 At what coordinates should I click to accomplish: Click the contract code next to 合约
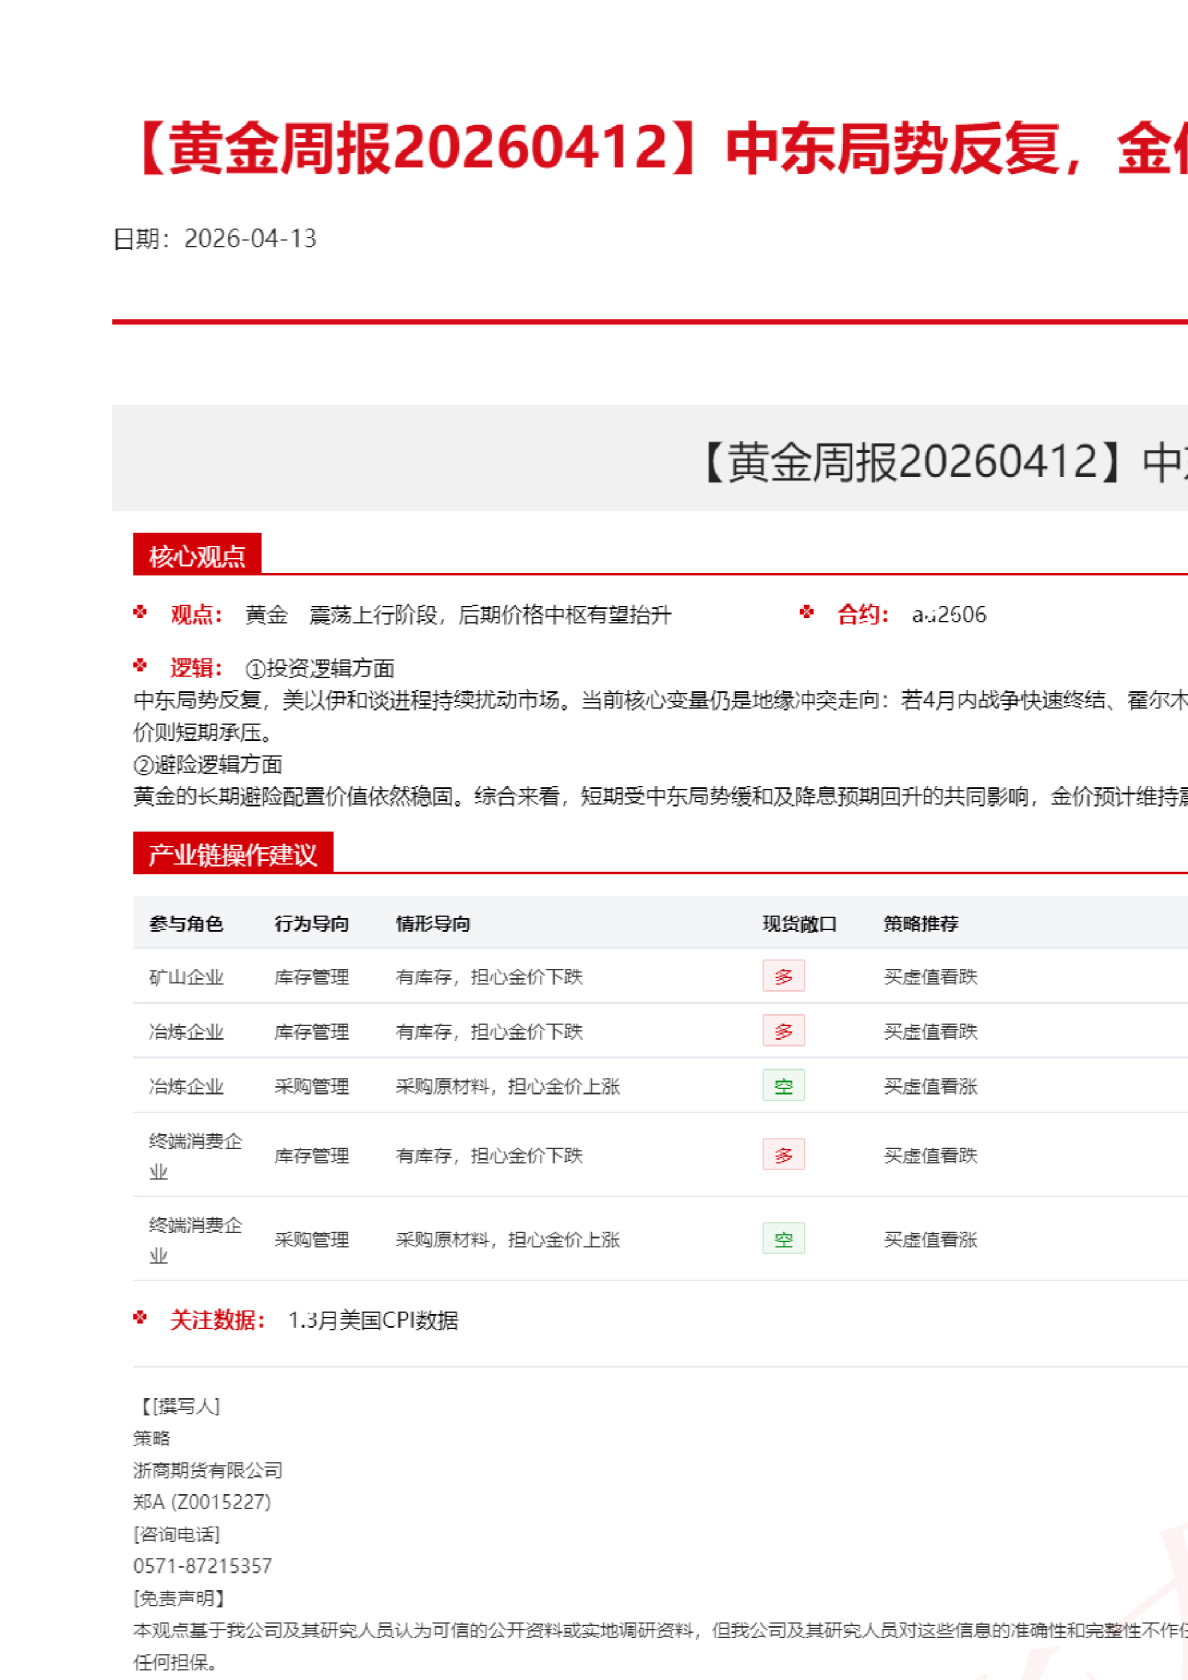[948, 614]
